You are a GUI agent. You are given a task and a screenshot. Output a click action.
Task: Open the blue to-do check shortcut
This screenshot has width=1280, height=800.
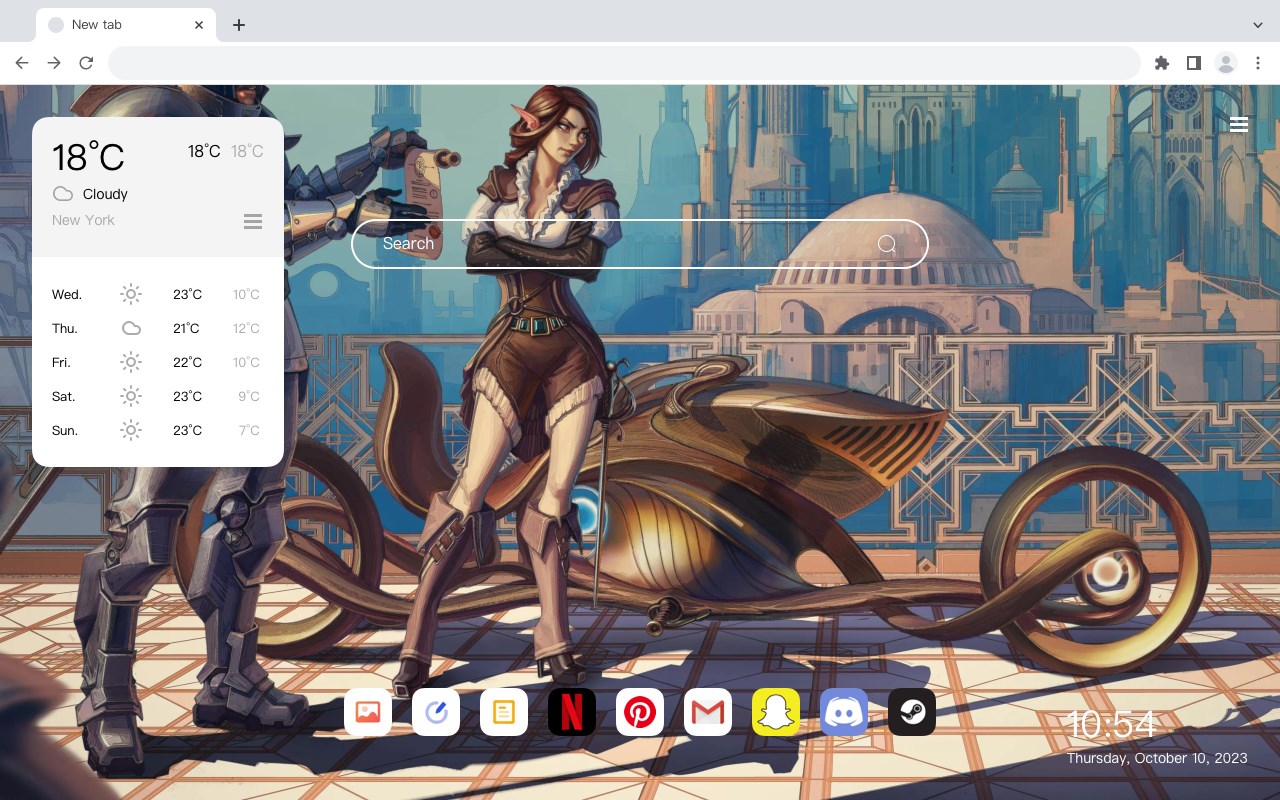[436, 712]
